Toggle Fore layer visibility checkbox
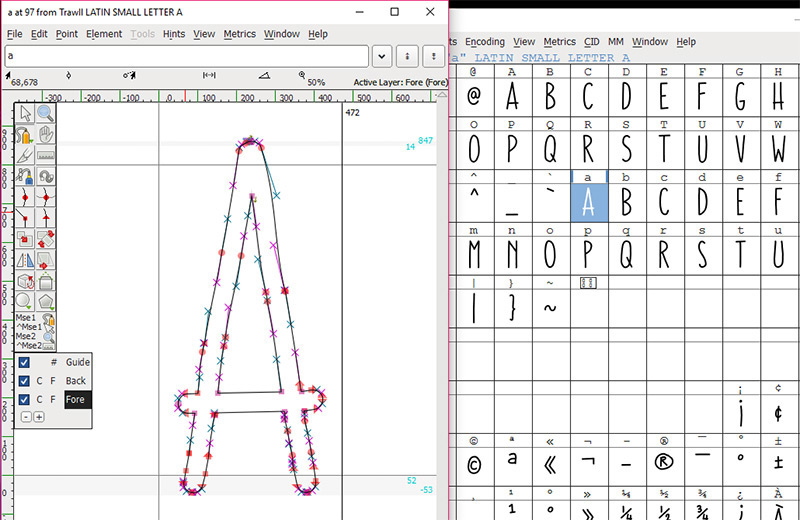800x520 pixels. (x=24, y=399)
